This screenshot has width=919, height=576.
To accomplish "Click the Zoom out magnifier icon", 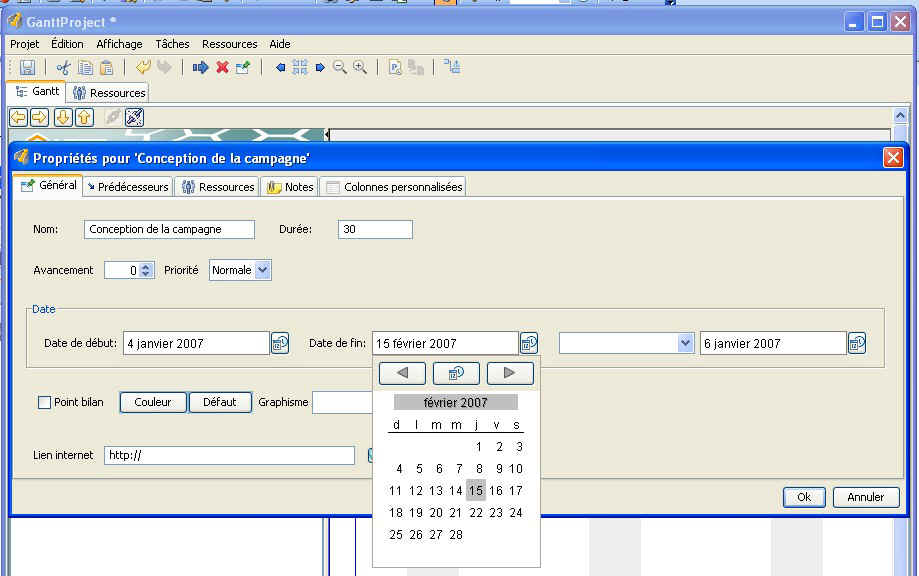I will click(x=339, y=67).
